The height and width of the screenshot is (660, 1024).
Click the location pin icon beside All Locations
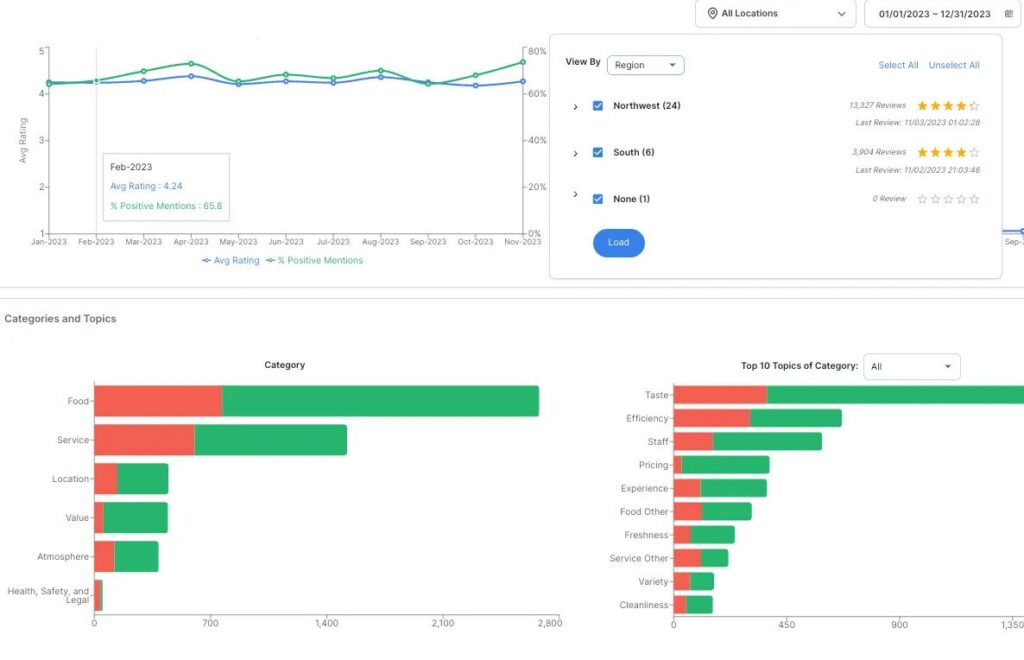[x=712, y=13]
